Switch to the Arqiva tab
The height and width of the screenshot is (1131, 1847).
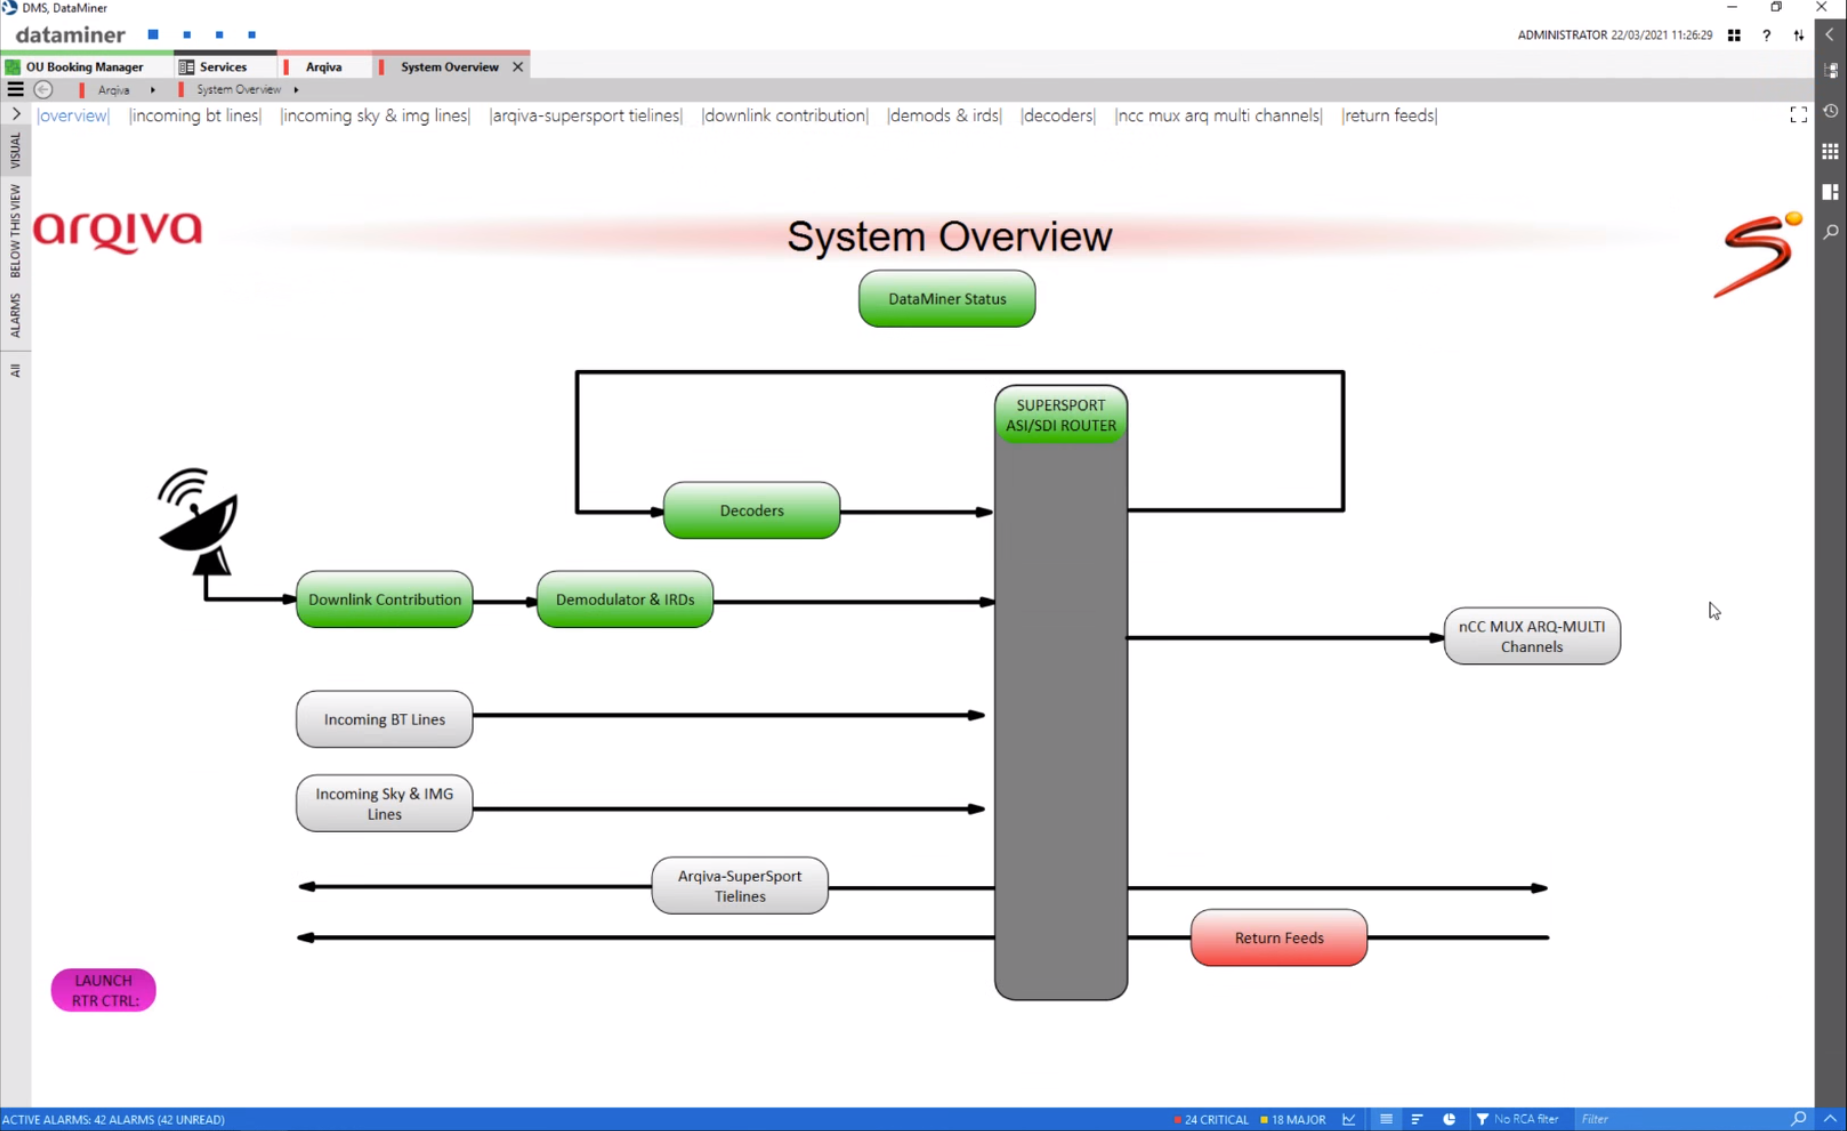(x=323, y=67)
